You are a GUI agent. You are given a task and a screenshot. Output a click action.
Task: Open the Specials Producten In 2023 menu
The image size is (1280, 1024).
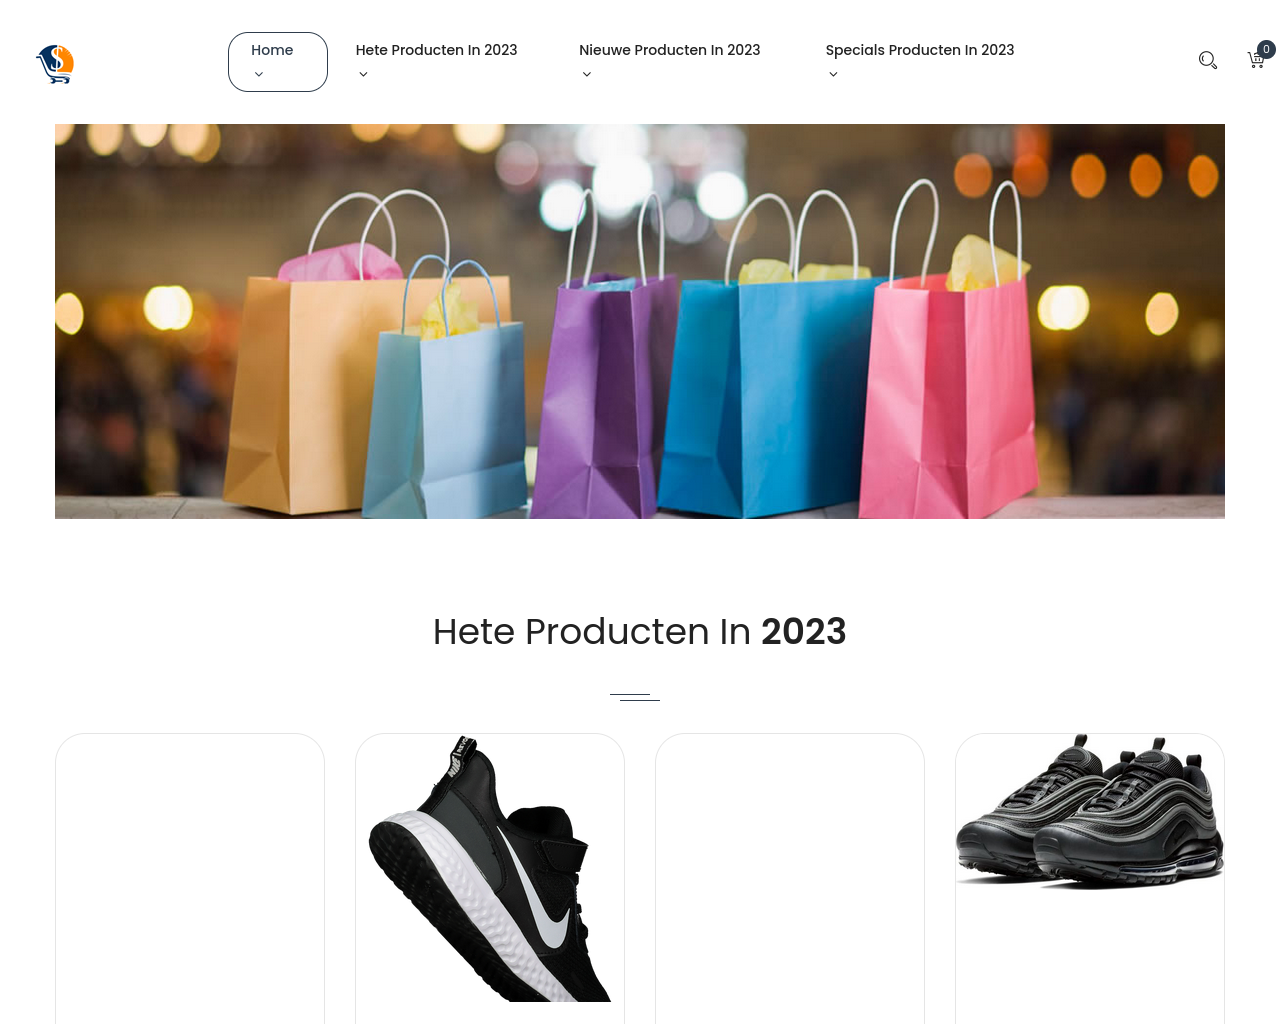click(919, 50)
